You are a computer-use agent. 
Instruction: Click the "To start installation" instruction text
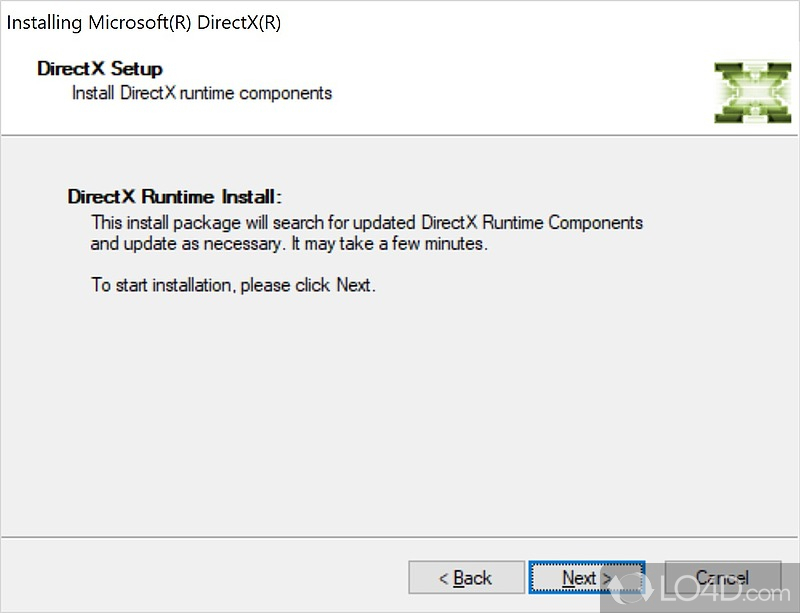click(233, 285)
